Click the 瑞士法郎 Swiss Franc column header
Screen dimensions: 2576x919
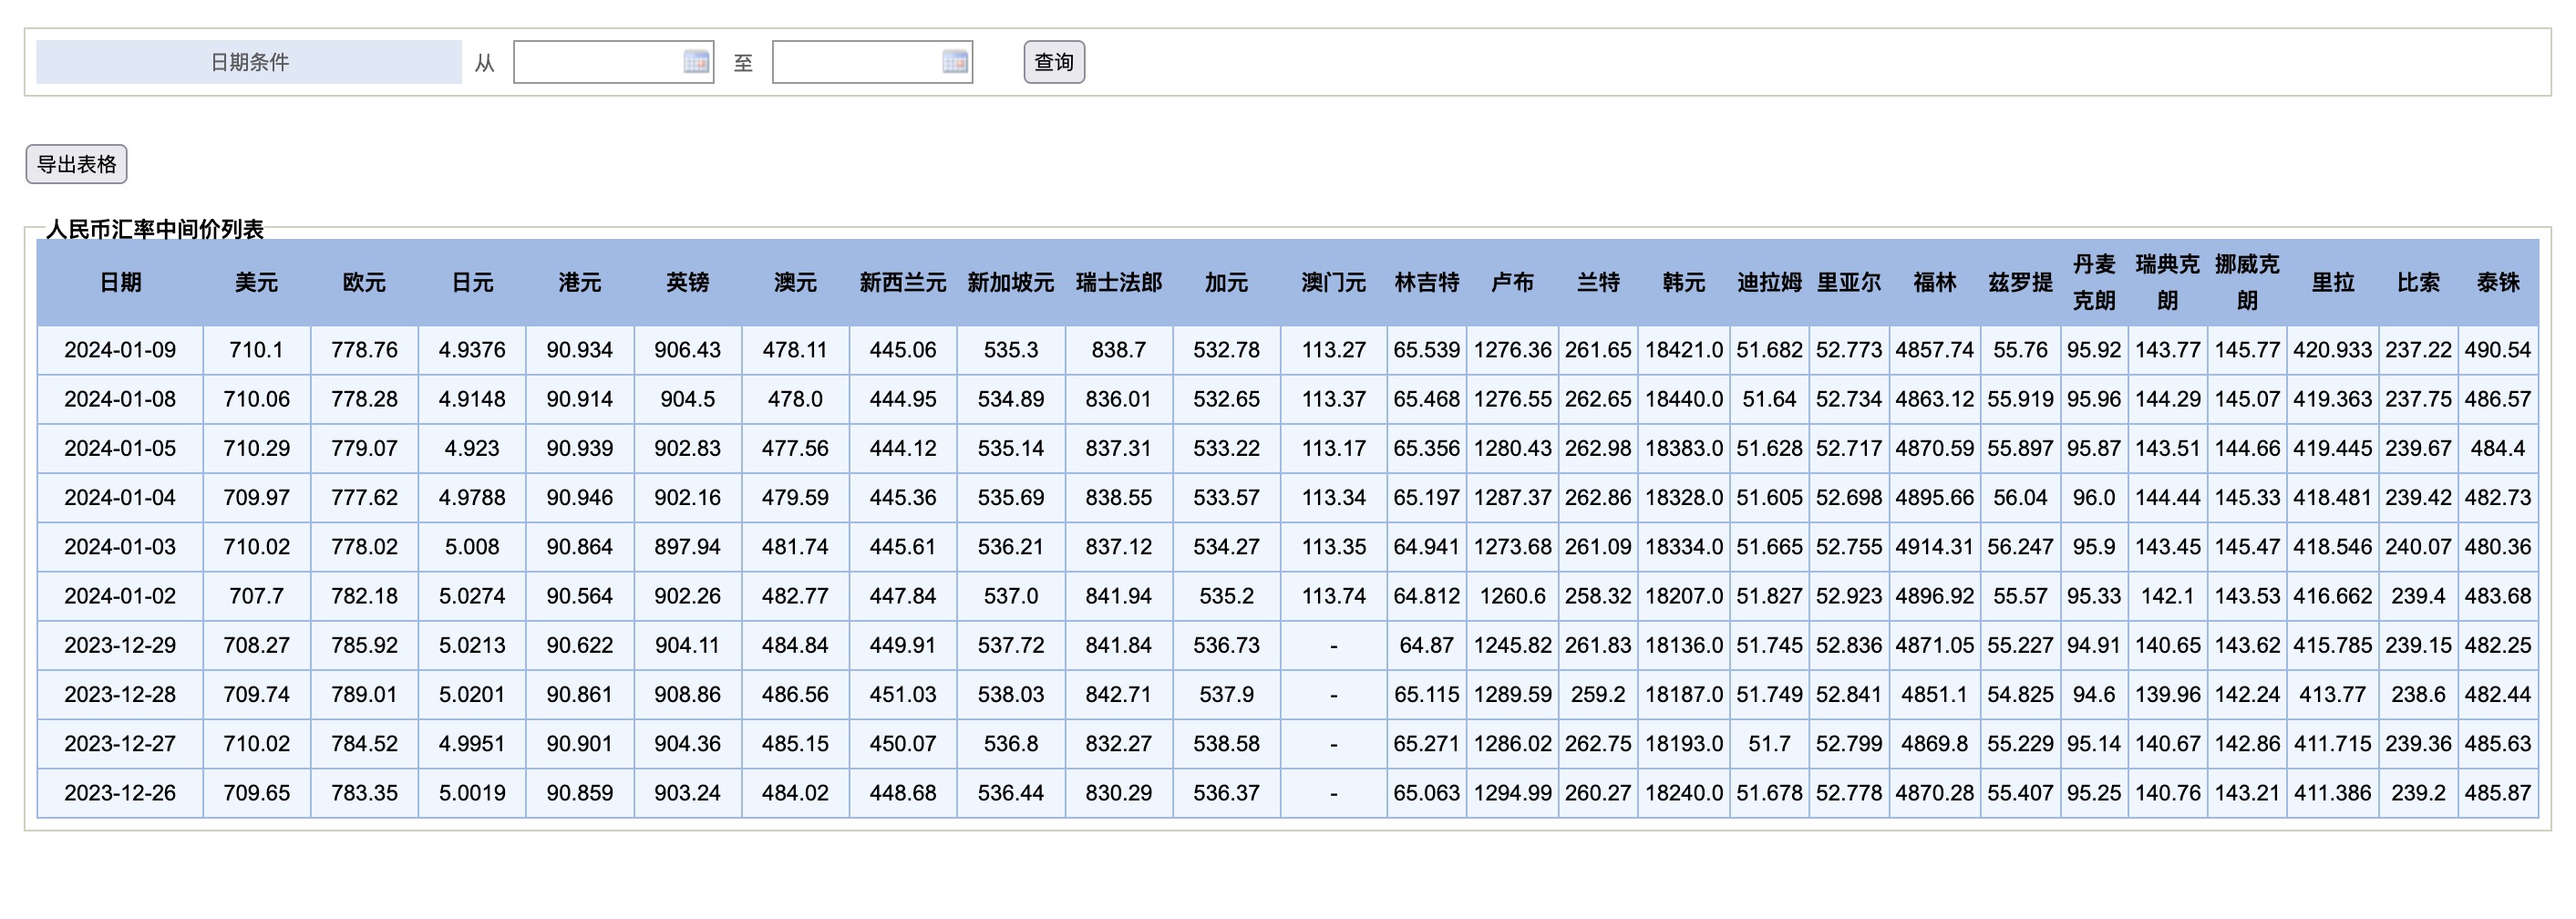tap(1119, 283)
